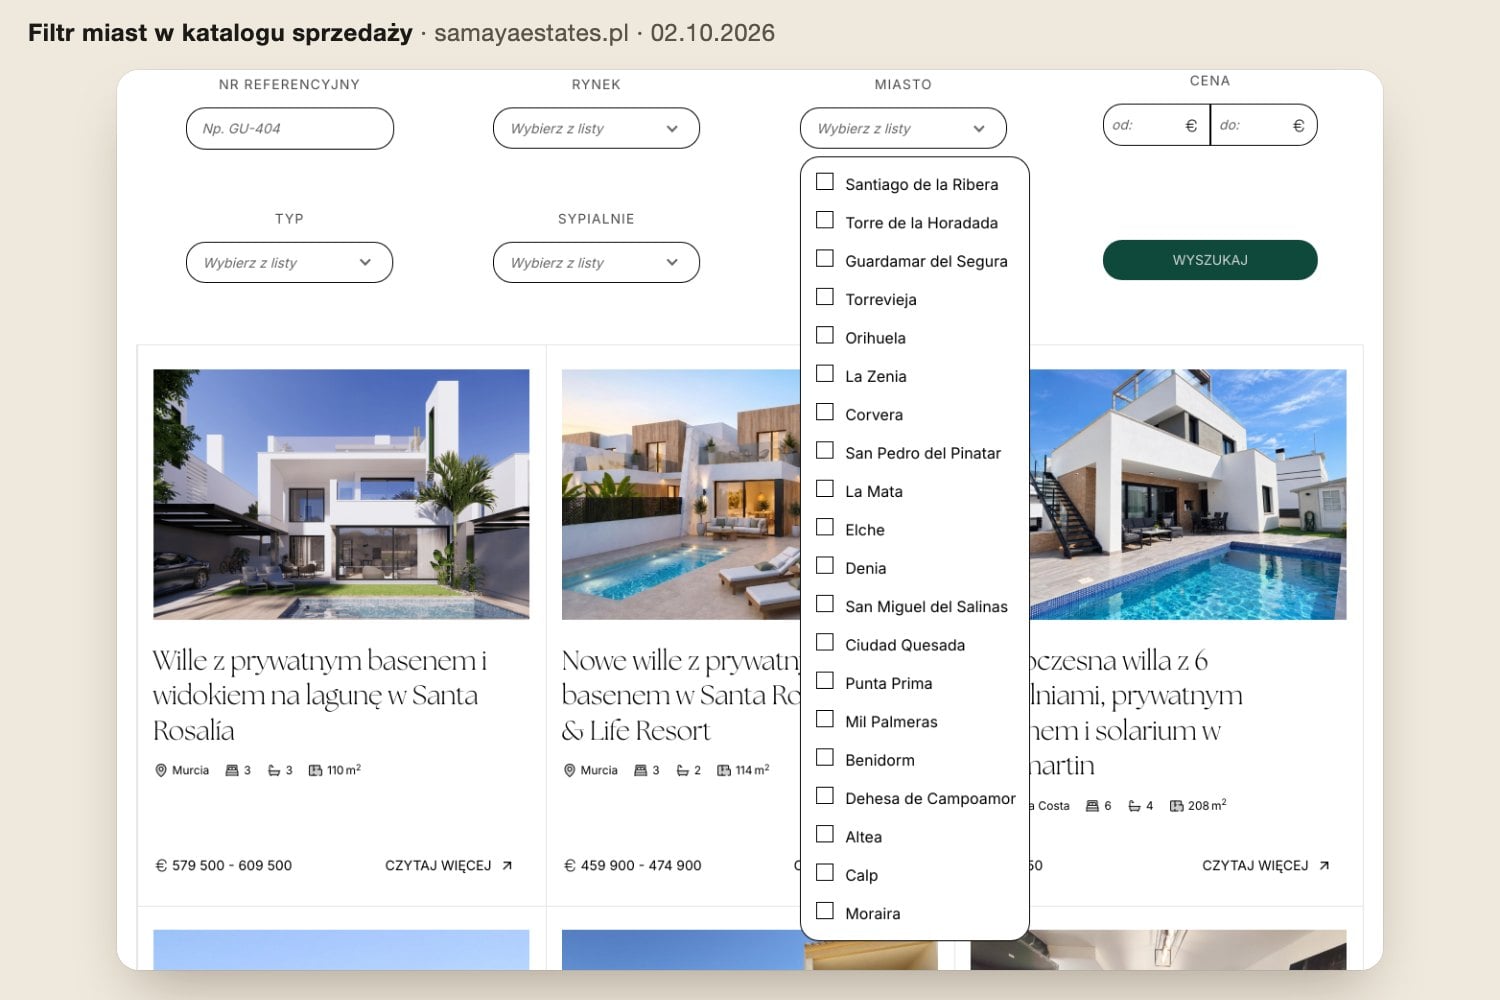
Task: Click the Nr referencyjny input field
Action: coord(290,128)
